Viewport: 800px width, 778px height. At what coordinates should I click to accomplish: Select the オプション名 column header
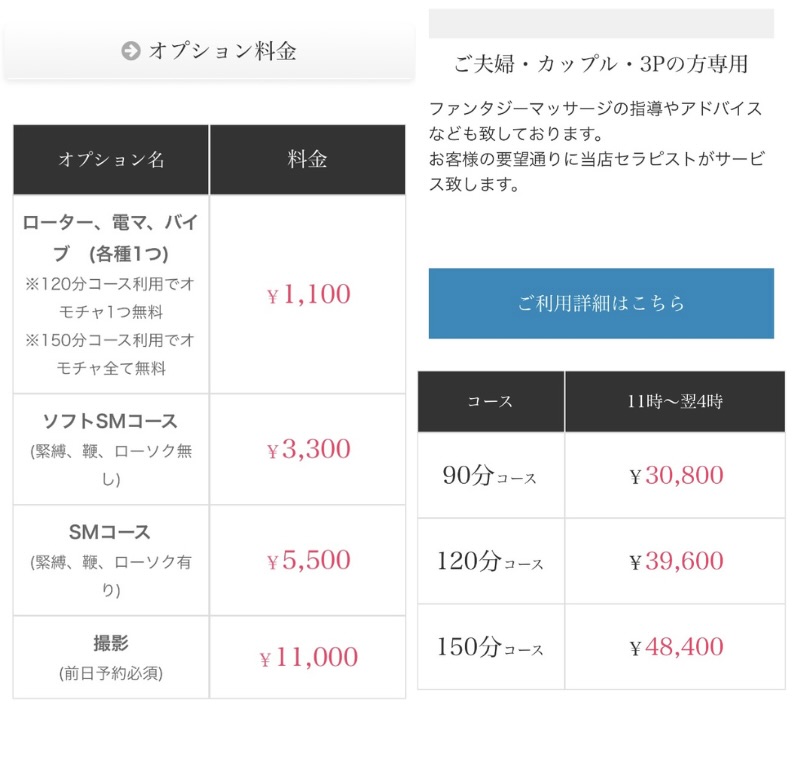[111, 160]
